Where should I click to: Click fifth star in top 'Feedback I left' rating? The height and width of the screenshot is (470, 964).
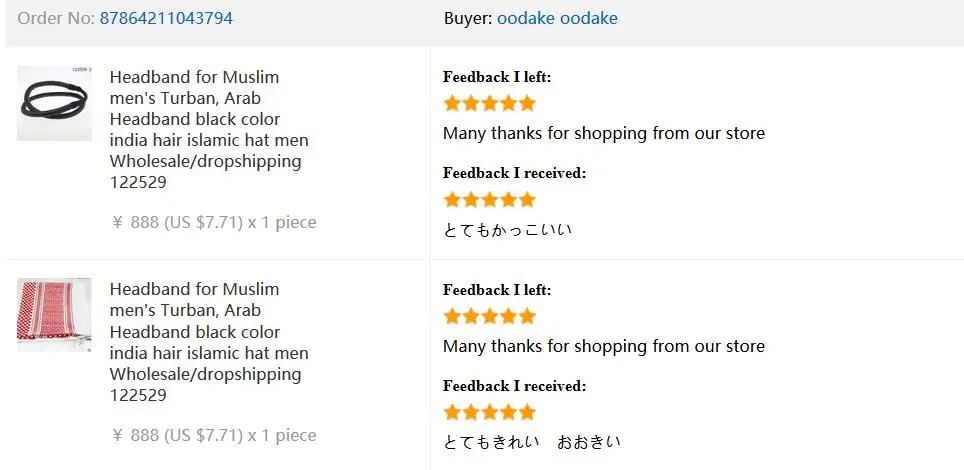pyautogui.click(x=527, y=103)
